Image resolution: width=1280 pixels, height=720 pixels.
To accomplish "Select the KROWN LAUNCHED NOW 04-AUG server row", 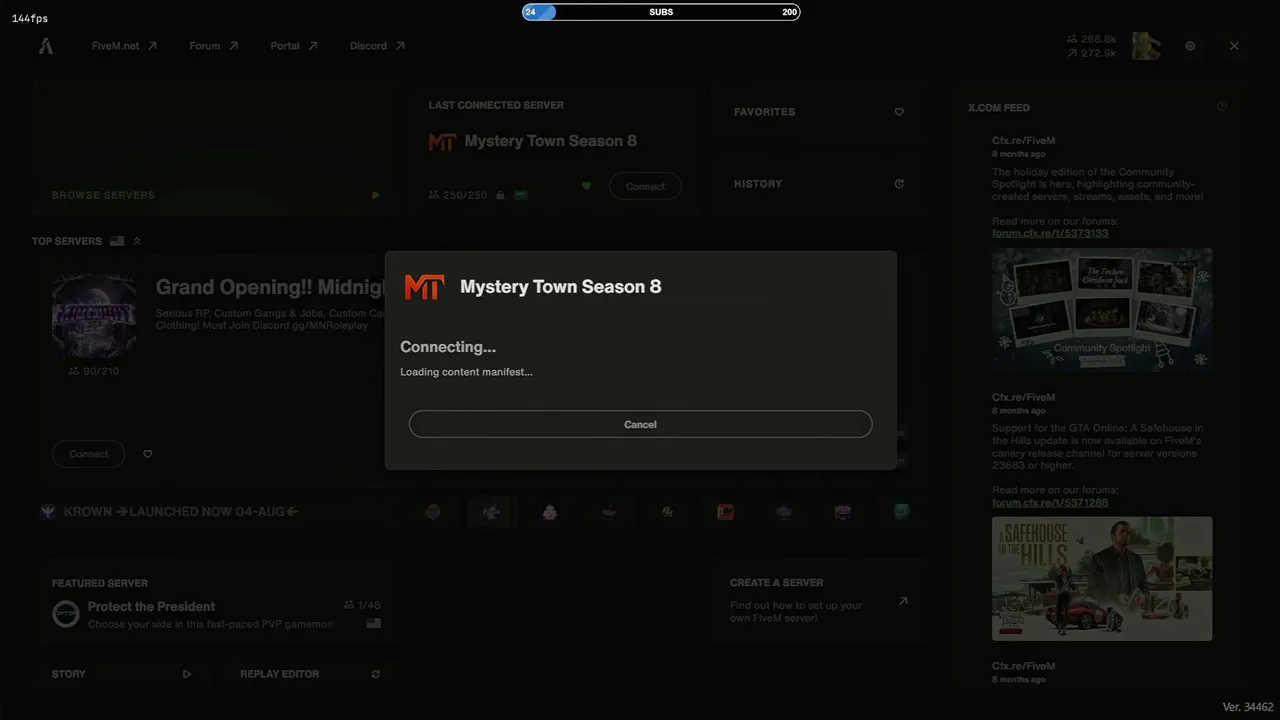I will click(216, 512).
